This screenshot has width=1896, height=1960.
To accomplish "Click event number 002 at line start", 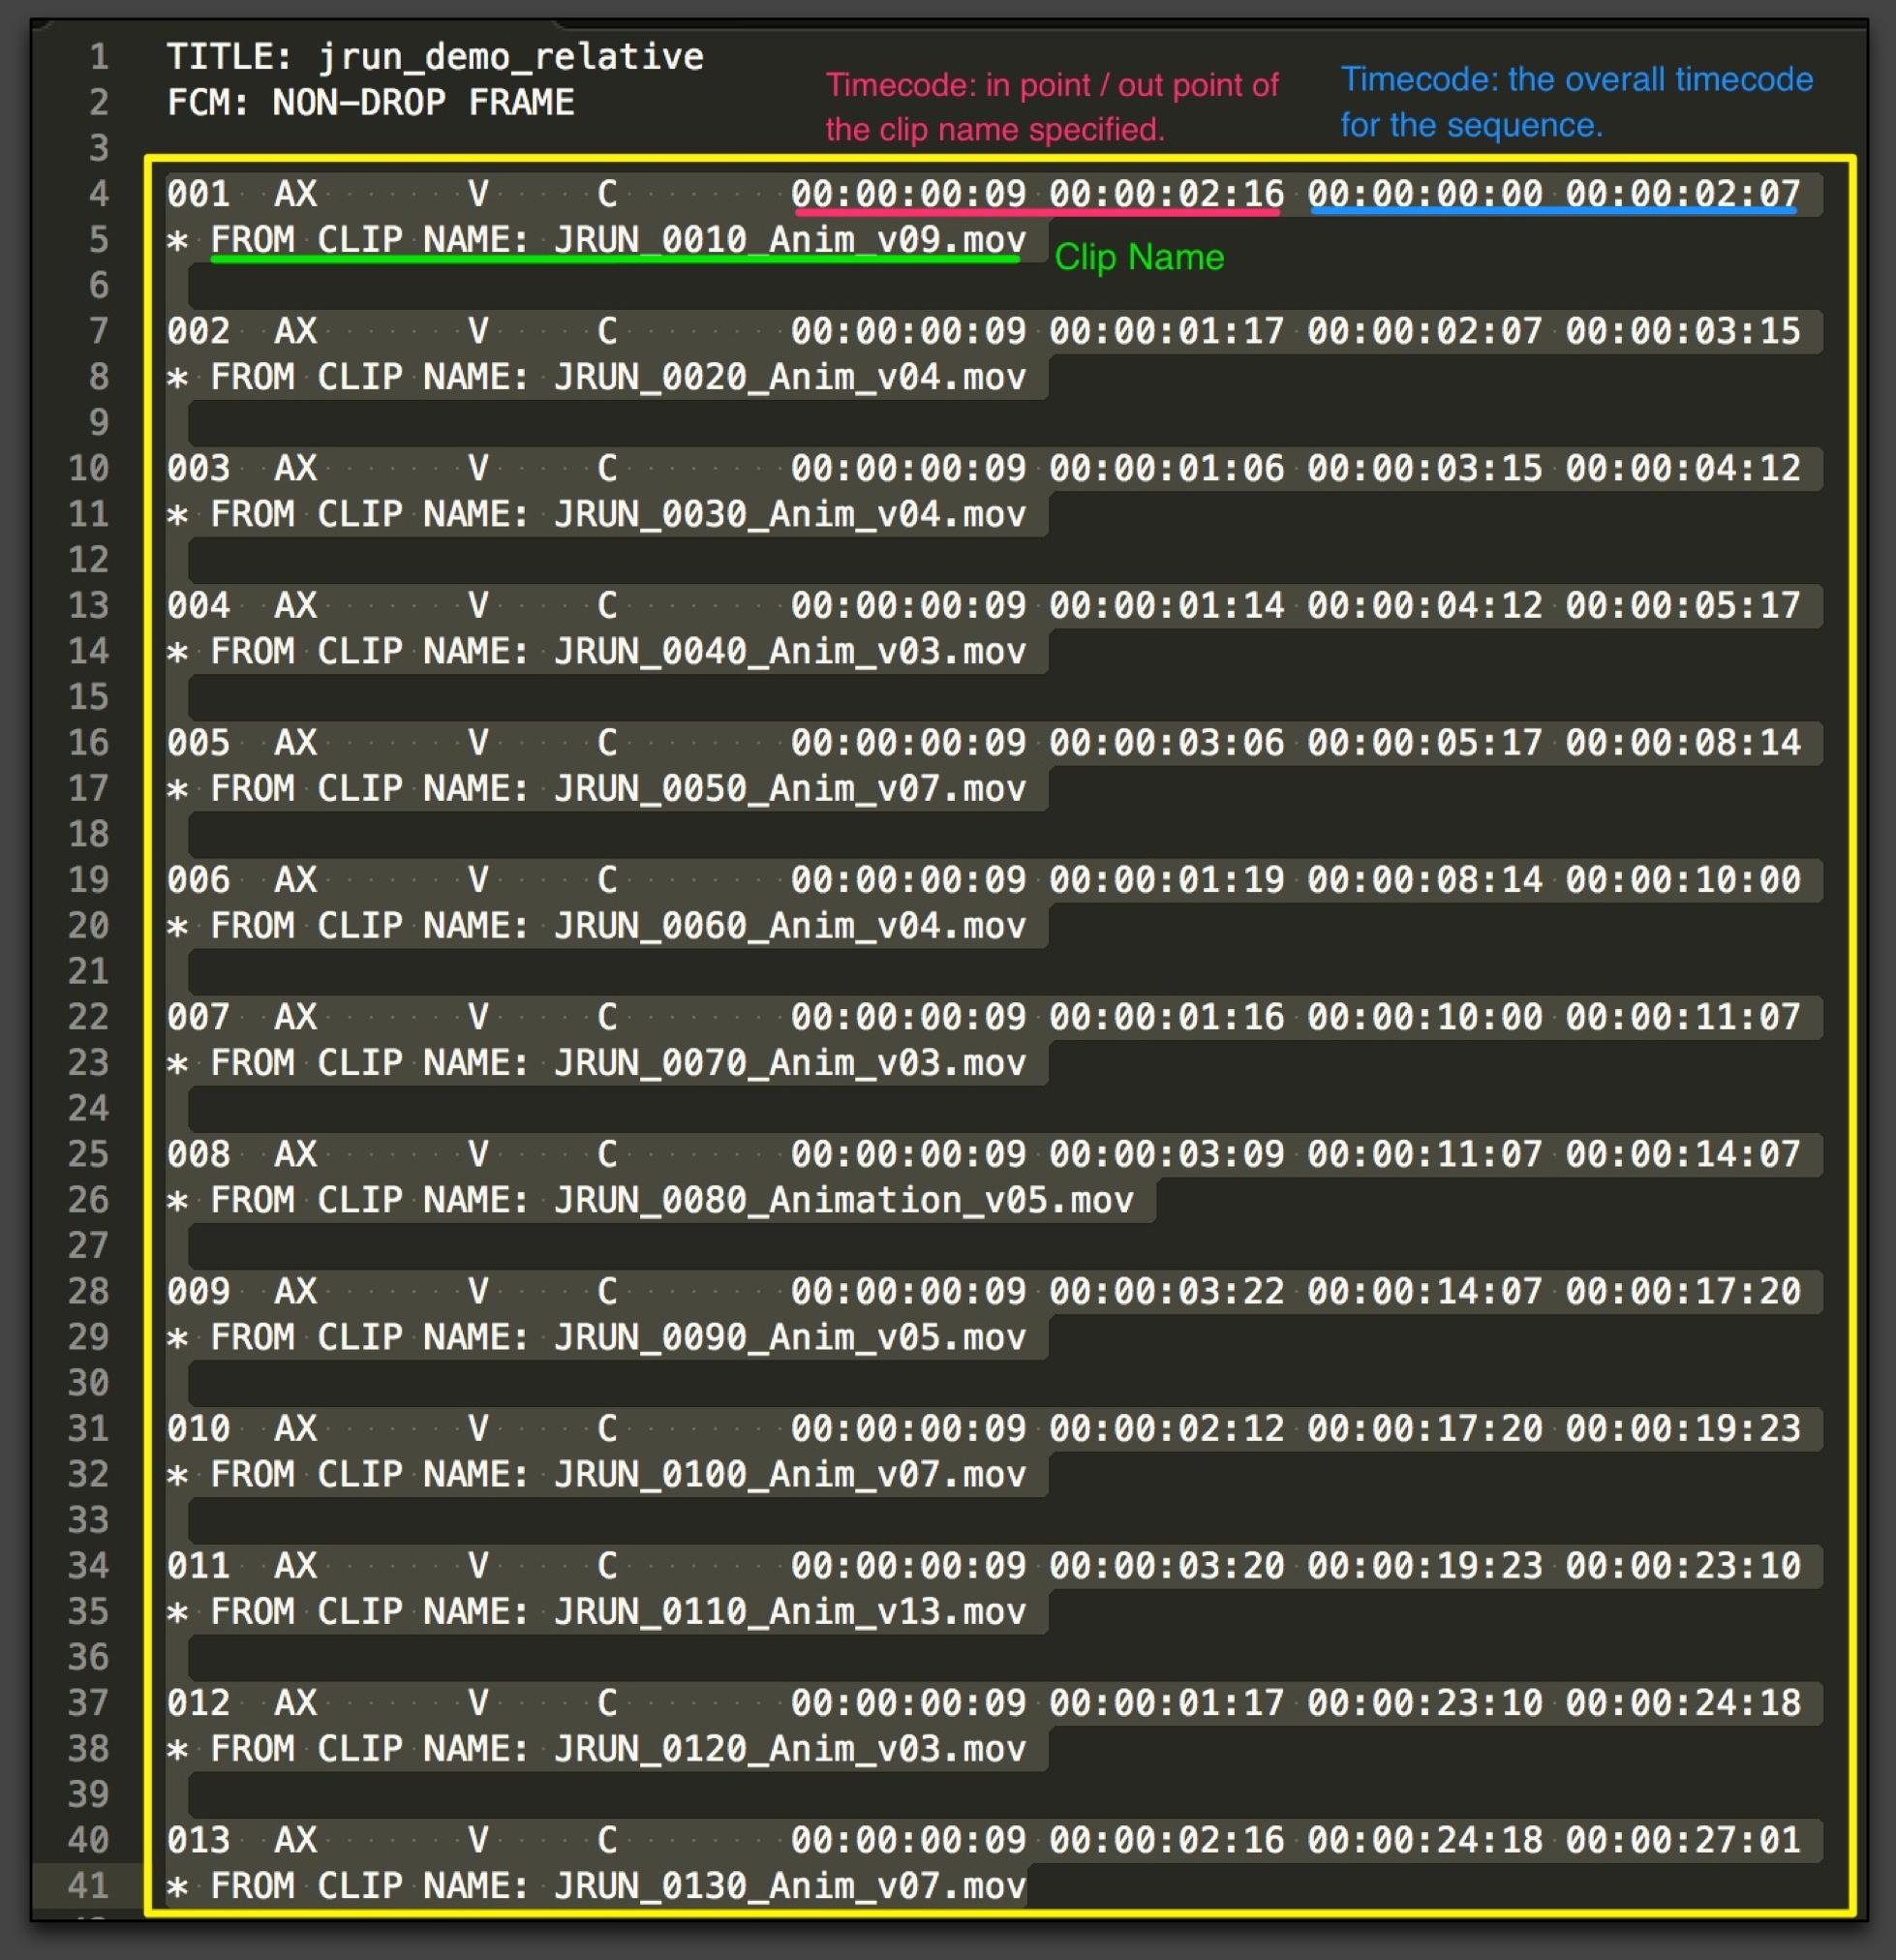I will click(x=198, y=331).
